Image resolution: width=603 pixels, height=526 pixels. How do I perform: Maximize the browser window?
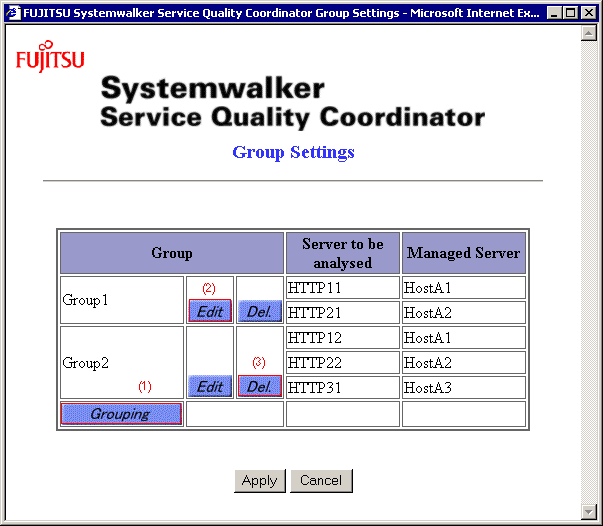point(571,13)
